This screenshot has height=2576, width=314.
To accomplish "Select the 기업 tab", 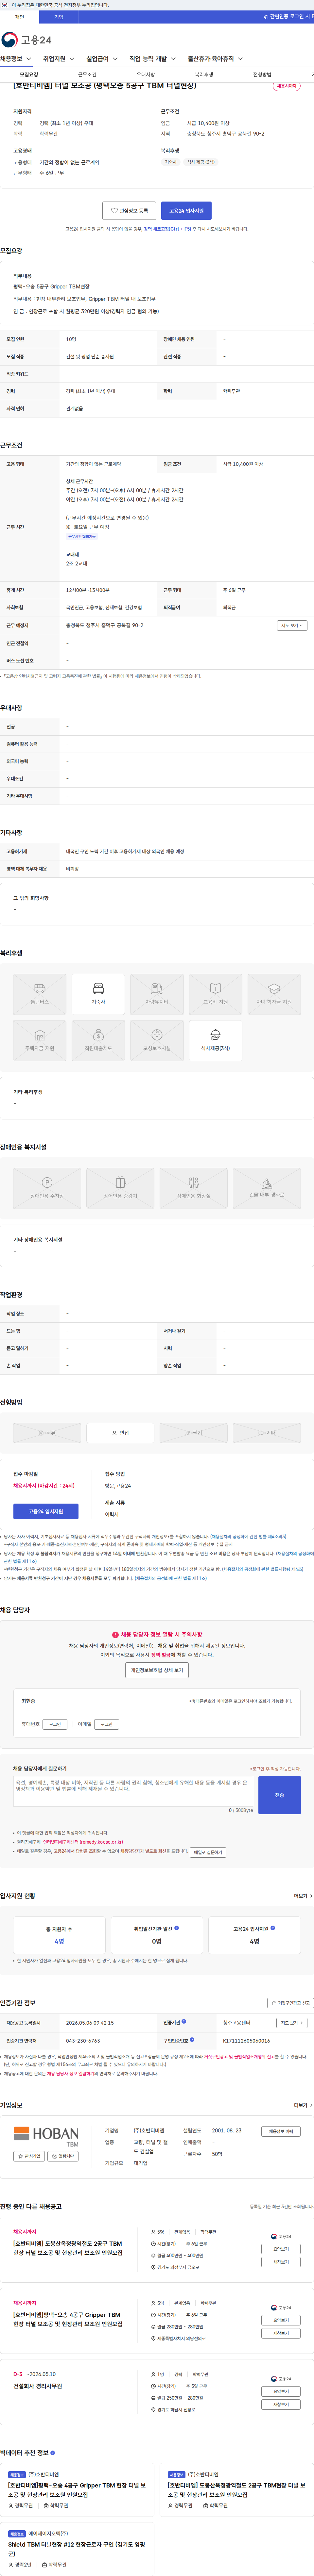I will point(59,17).
